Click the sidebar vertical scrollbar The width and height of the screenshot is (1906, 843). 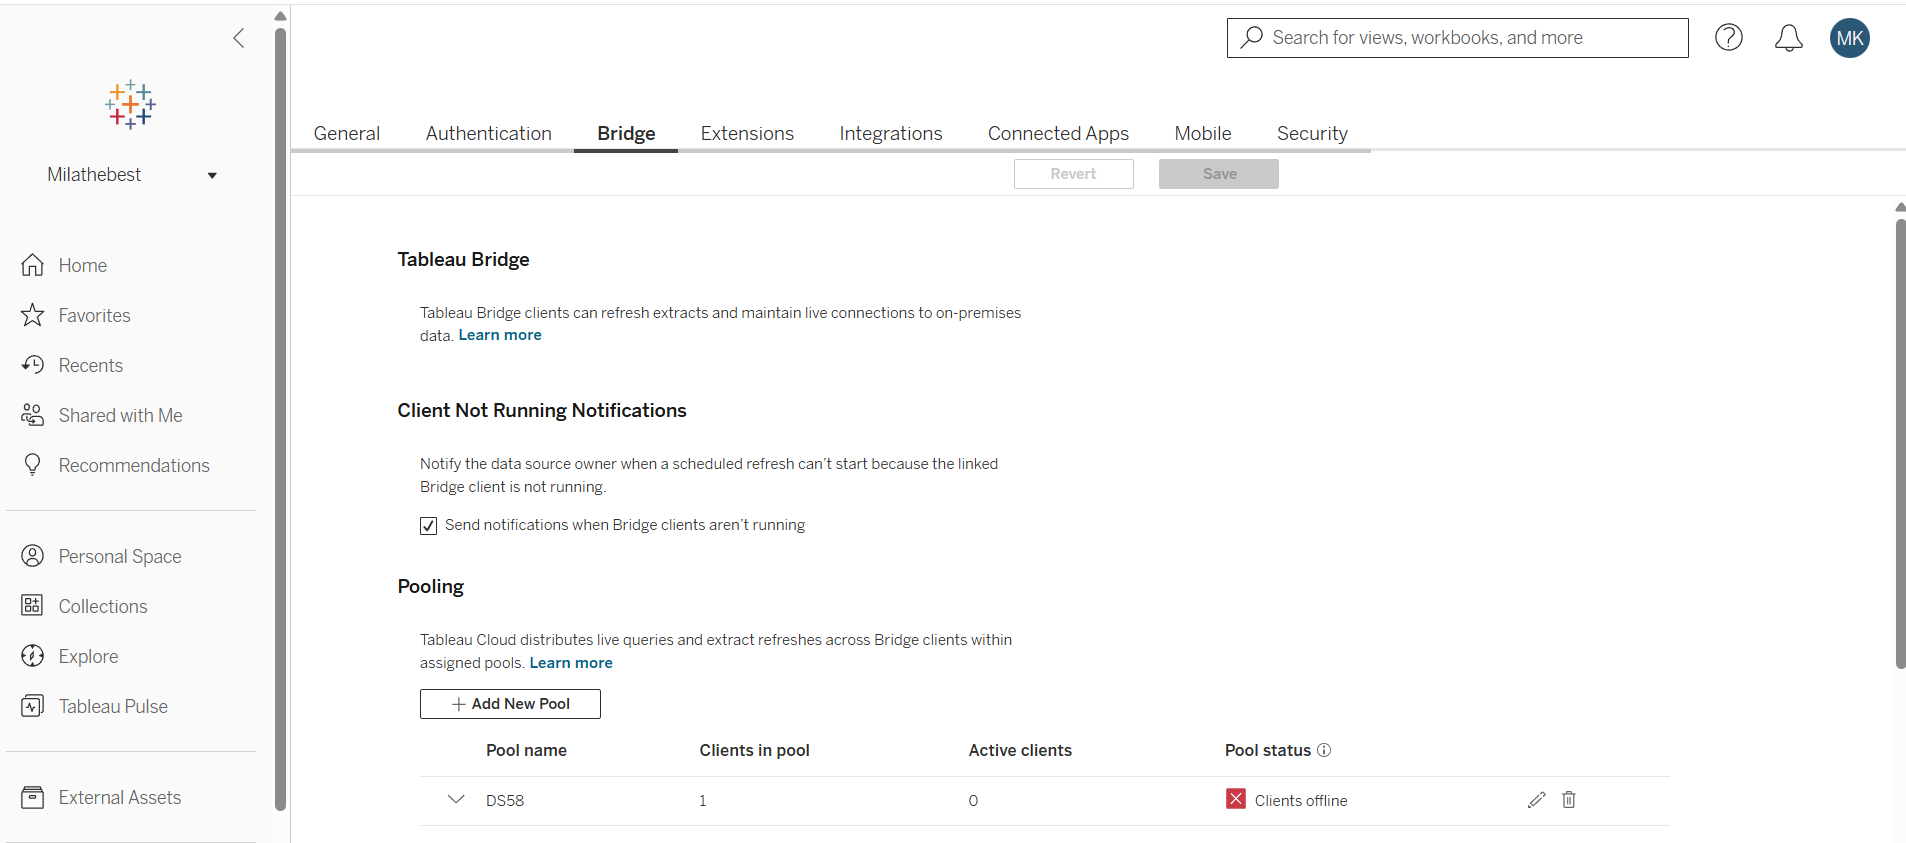(x=281, y=420)
